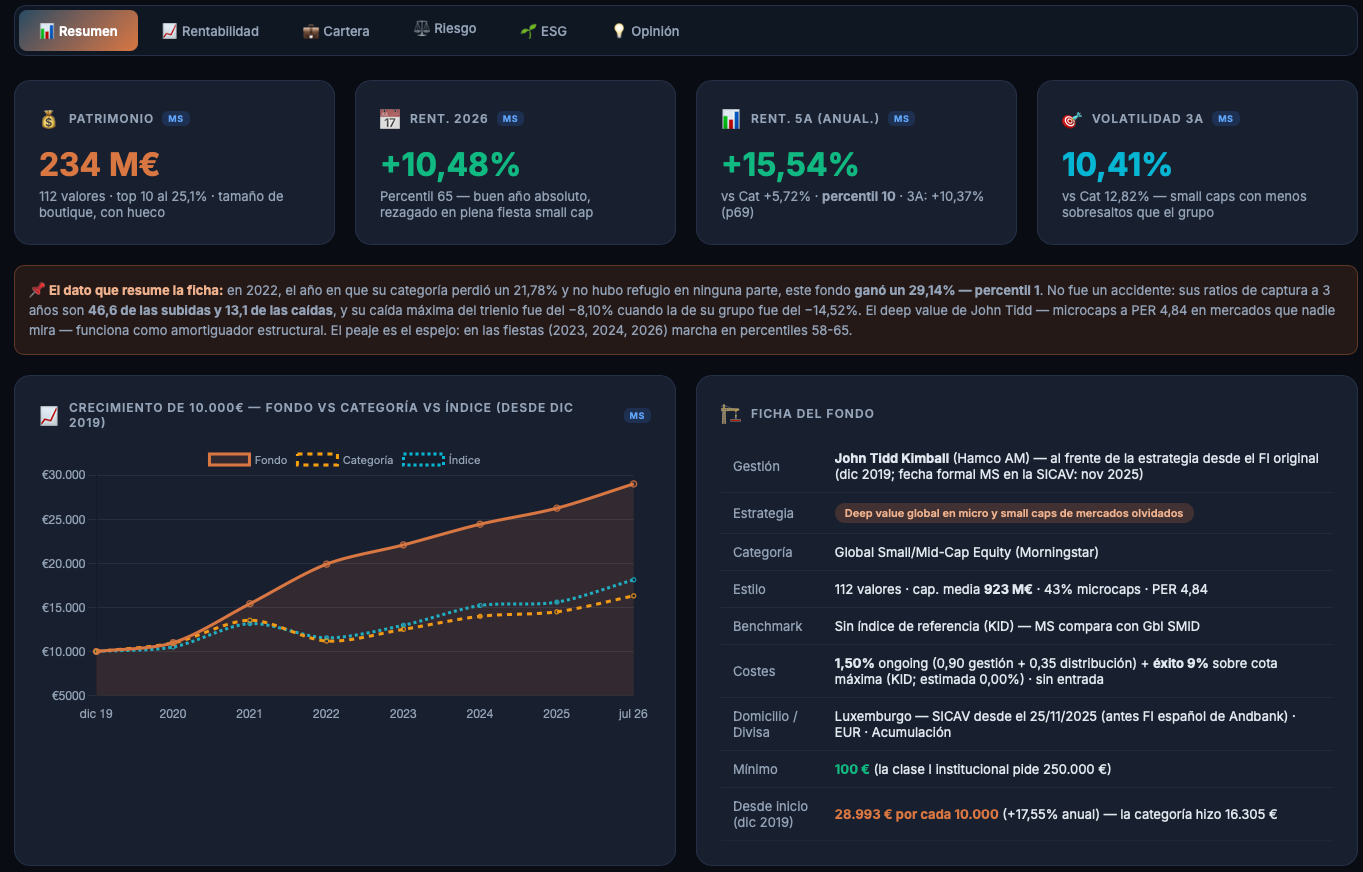Click the chart icon beside Crecimiento de 10.000€

tap(49, 415)
